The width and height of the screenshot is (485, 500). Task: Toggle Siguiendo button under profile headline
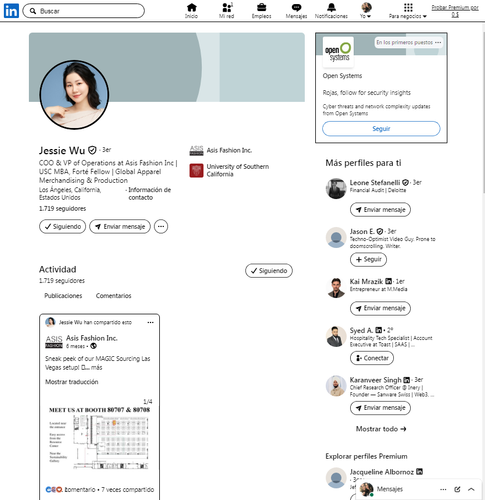click(x=63, y=227)
